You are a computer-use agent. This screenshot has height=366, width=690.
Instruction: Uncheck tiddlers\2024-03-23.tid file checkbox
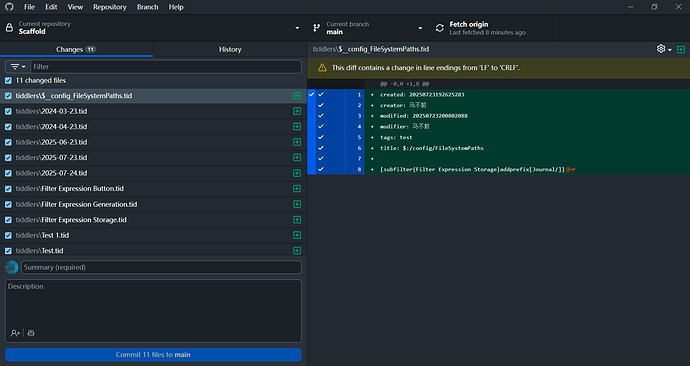coord(8,111)
